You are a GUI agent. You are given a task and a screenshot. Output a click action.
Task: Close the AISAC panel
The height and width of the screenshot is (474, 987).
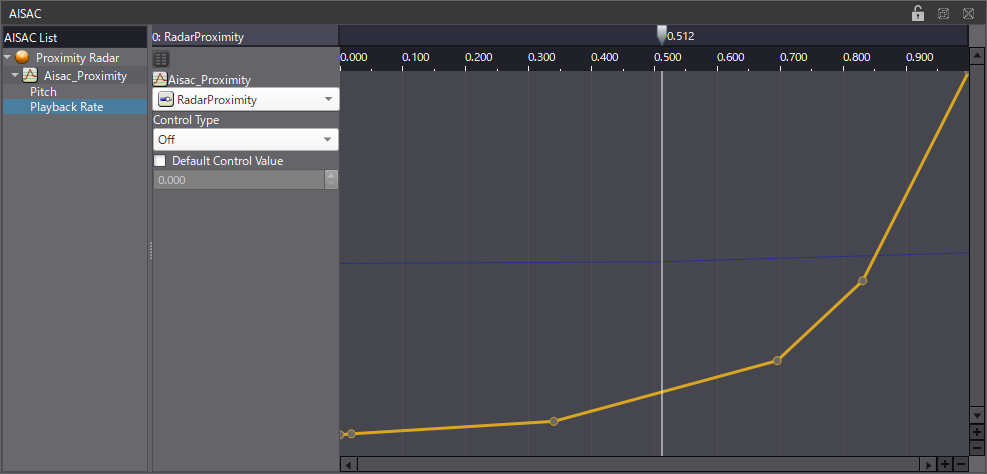(x=968, y=13)
